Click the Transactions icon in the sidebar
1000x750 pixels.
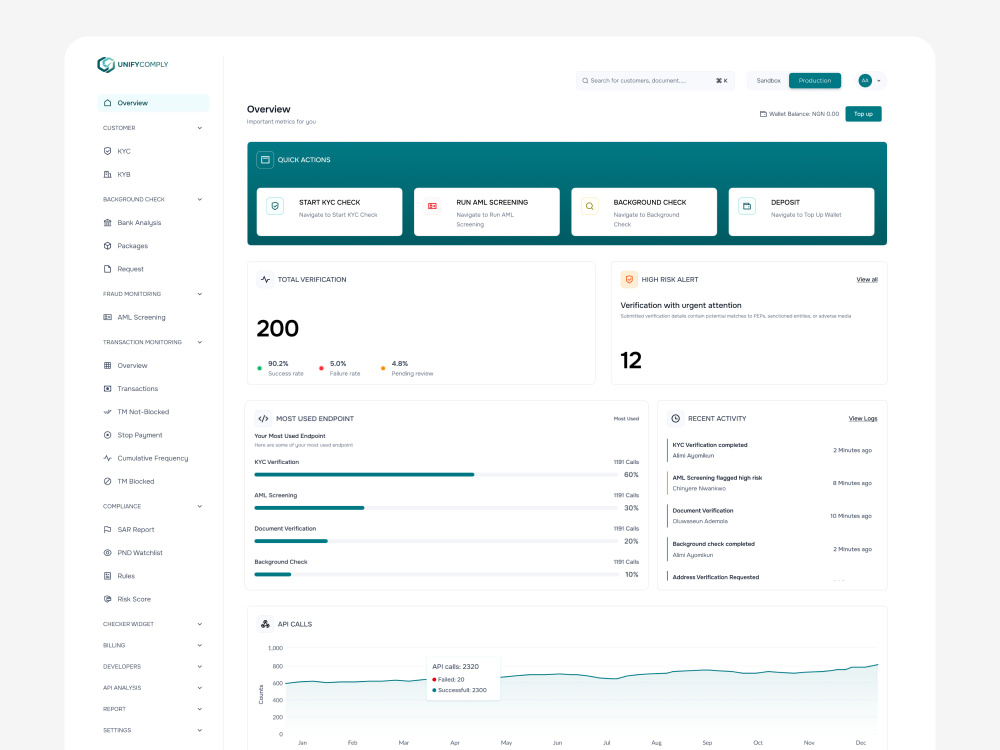click(107, 388)
